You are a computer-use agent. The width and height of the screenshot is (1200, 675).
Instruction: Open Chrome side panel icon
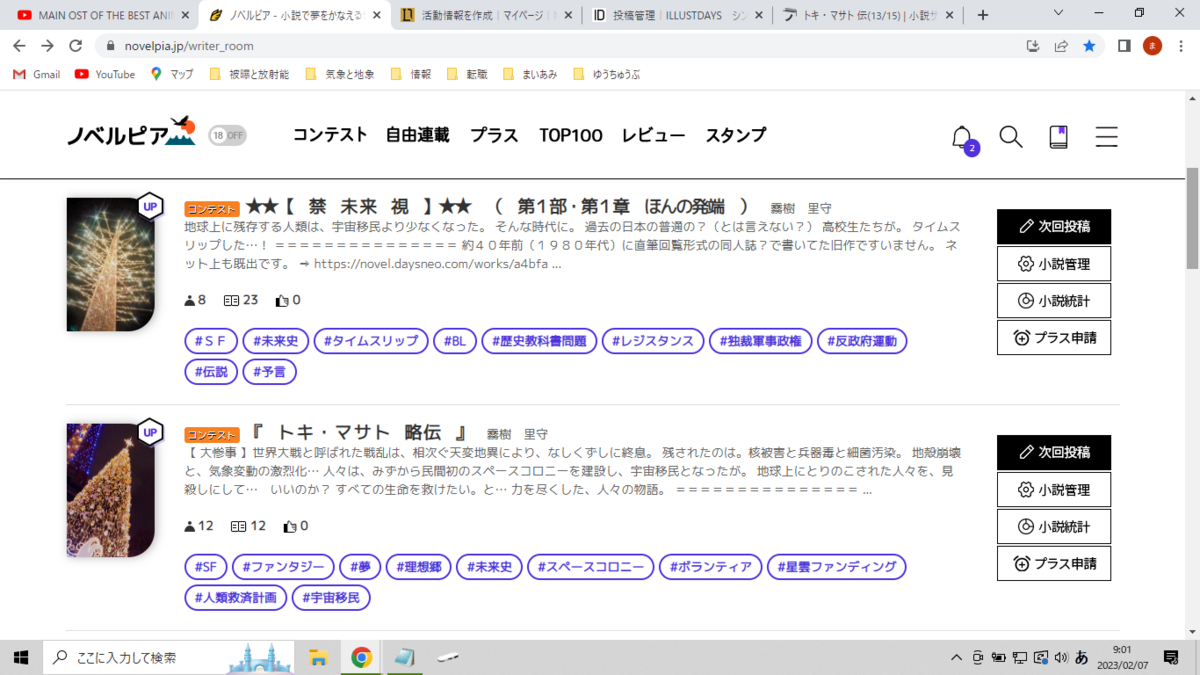(x=1124, y=46)
